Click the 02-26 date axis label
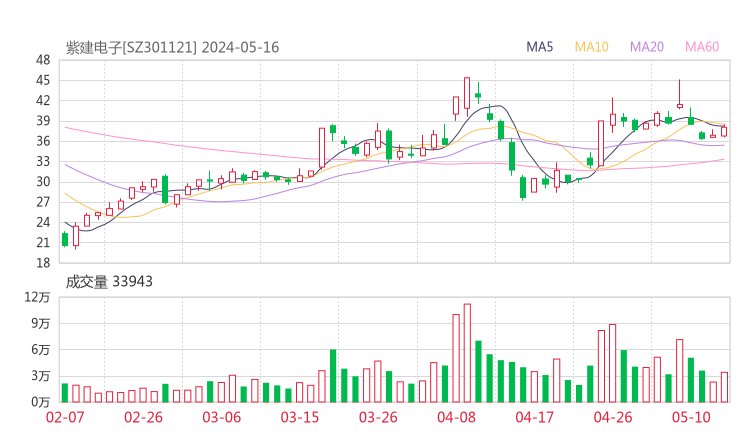Image resolution: width=740 pixels, height=440 pixels. tap(143, 417)
